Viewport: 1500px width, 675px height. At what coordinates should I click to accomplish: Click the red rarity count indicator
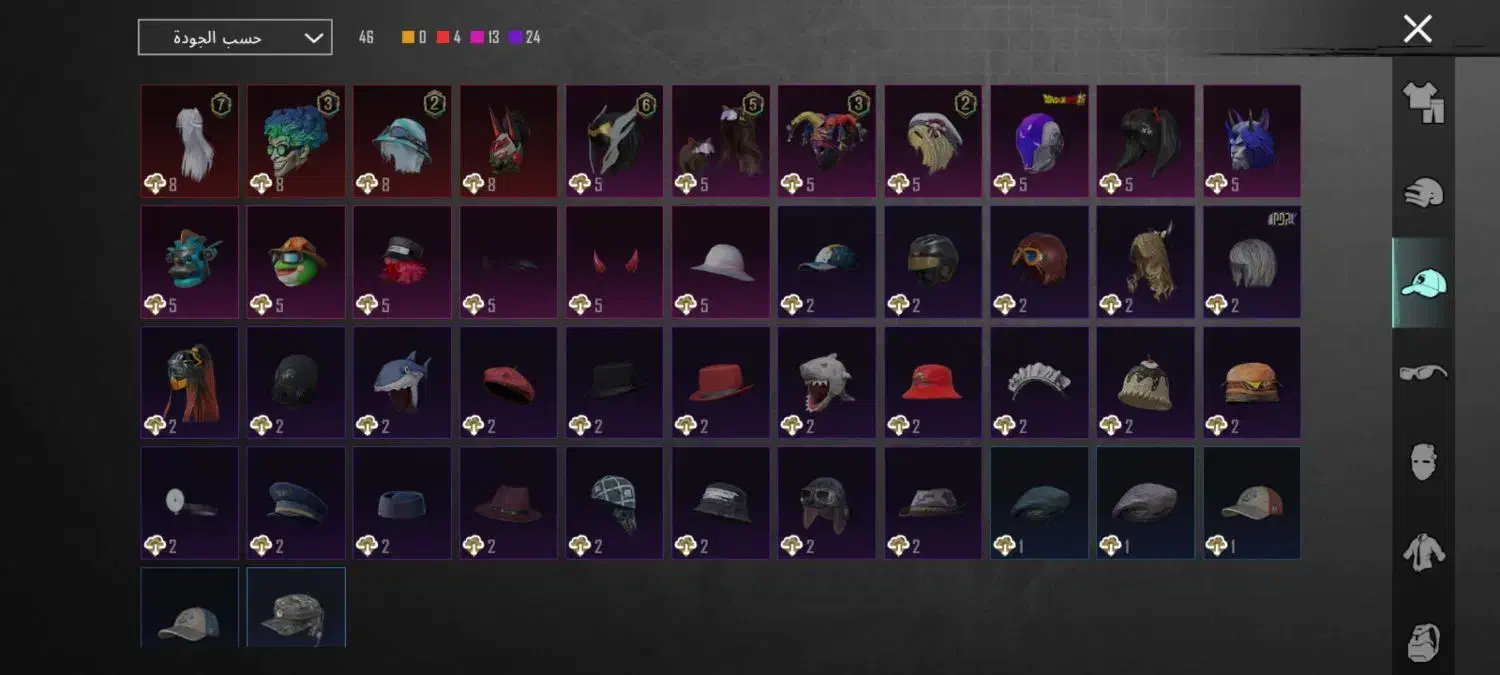click(x=448, y=38)
